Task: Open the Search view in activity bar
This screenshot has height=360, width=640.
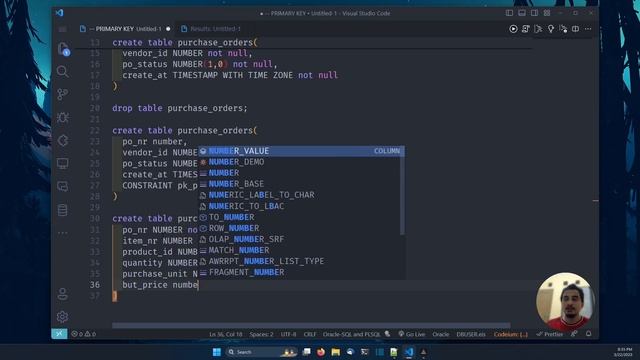Action: [x=62, y=72]
